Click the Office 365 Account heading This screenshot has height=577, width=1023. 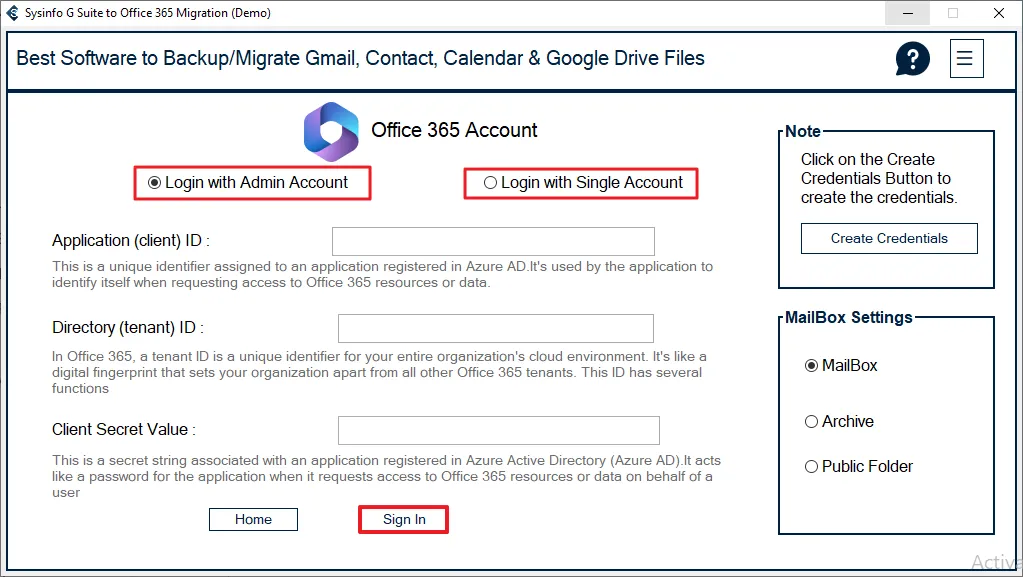pos(454,131)
